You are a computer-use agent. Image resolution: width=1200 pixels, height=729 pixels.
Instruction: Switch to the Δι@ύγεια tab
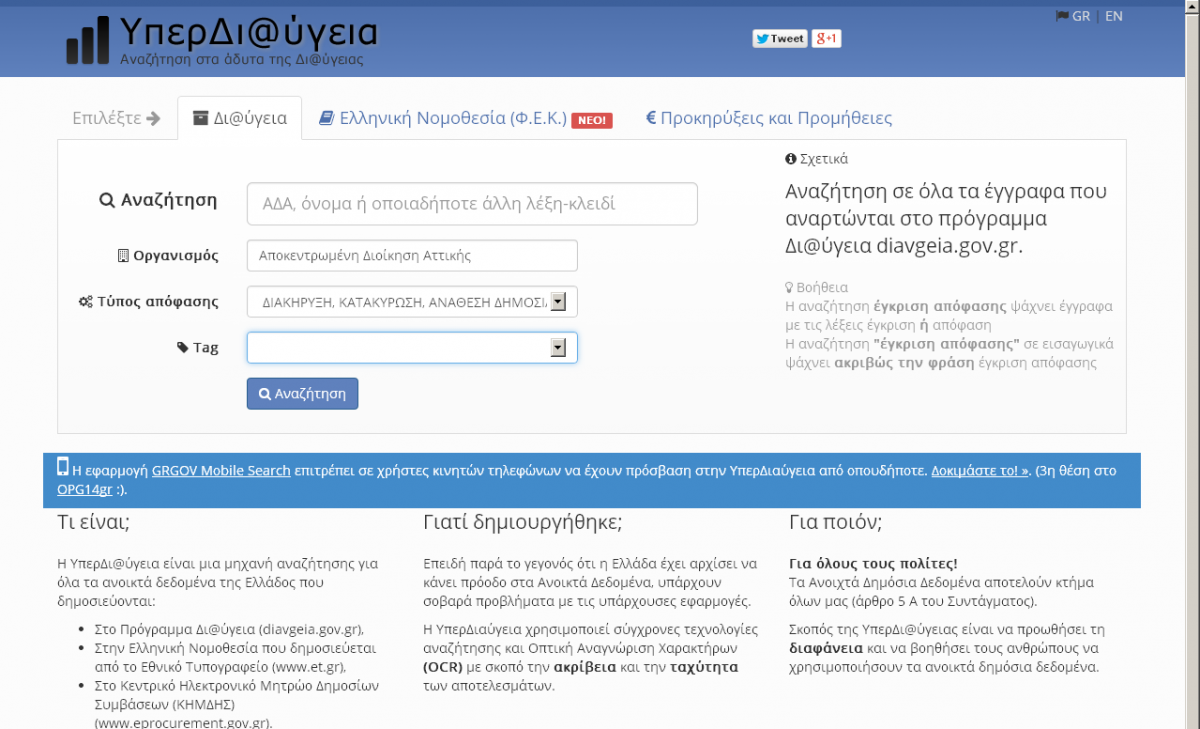(x=240, y=118)
